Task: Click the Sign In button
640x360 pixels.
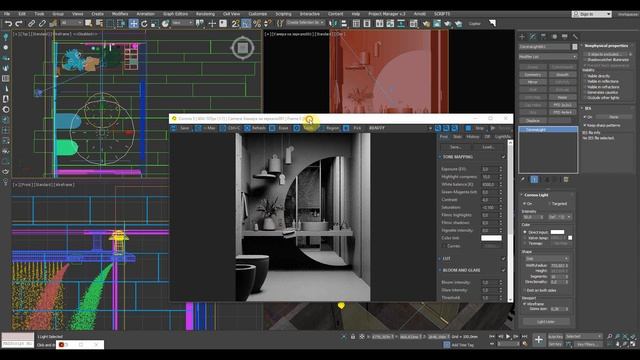Action: tap(592, 14)
